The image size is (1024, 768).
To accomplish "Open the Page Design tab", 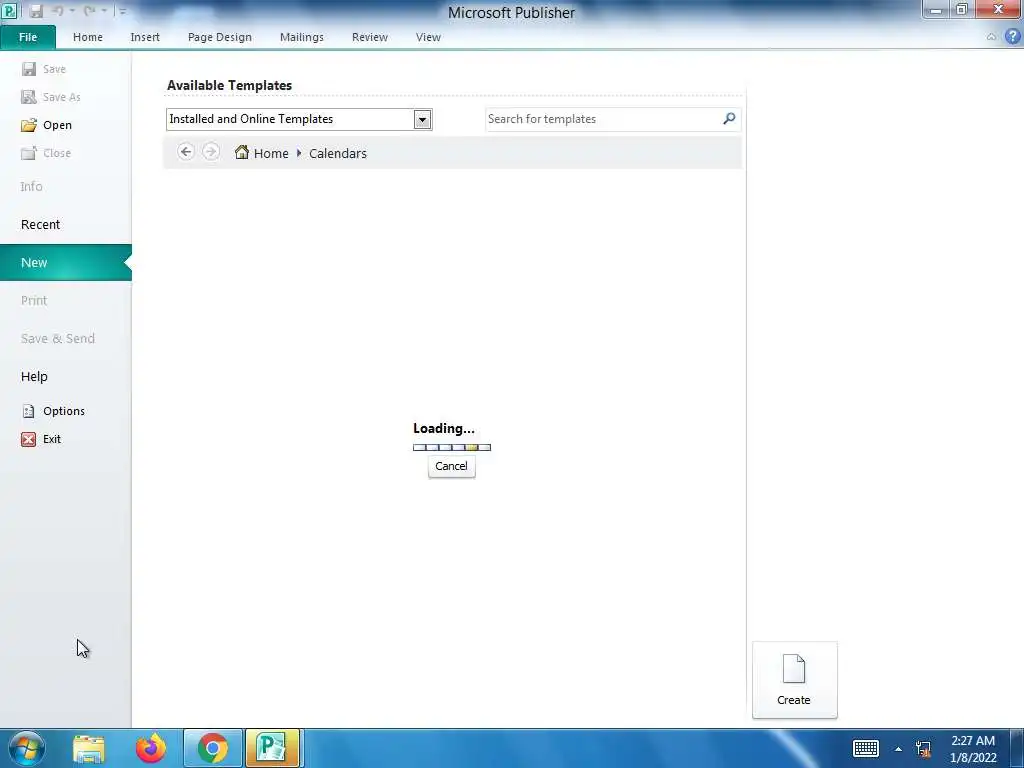I will coord(219,37).
